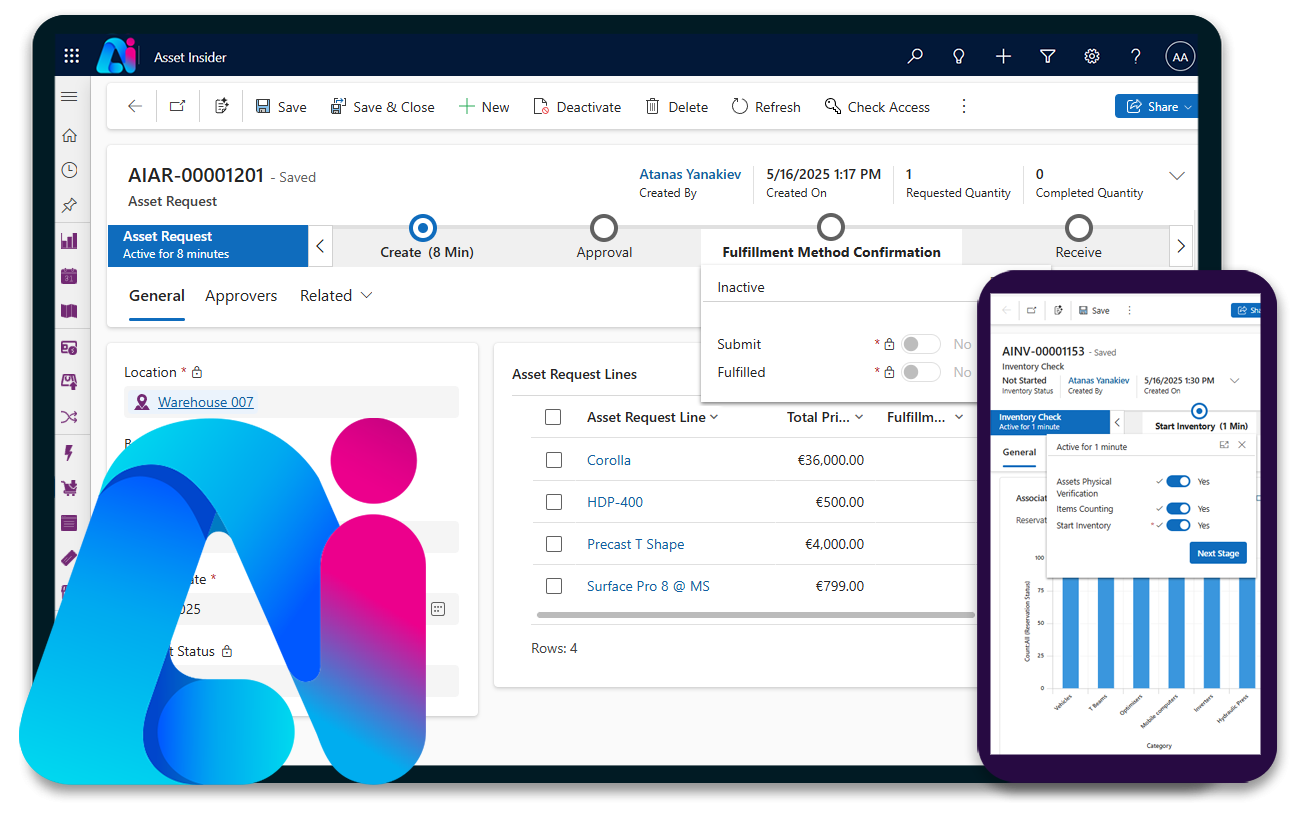This screenshot has height=829, width=1300.
Task: Open the date picker calendar icon
Action: click(437, 608)
